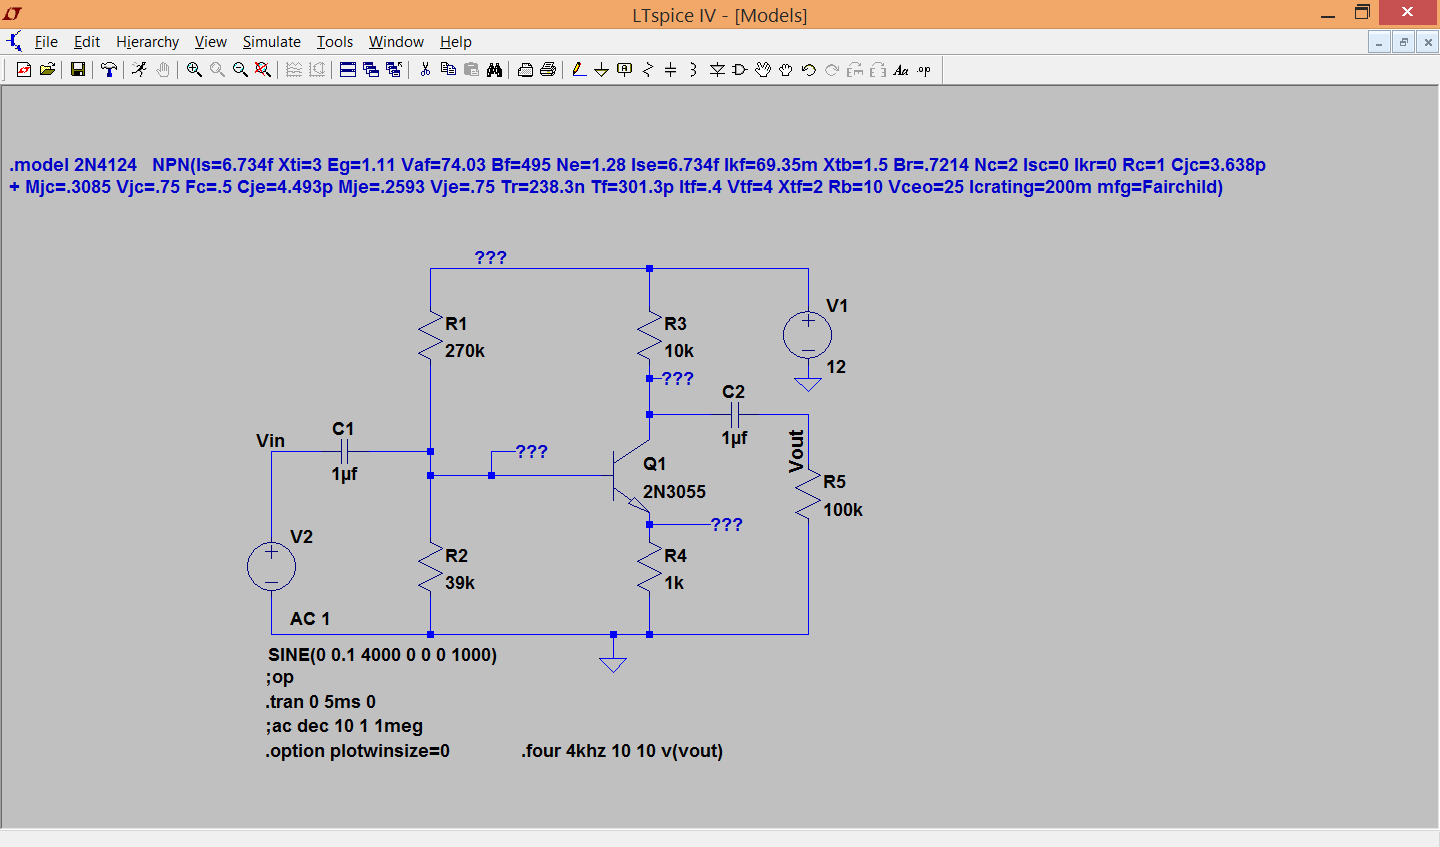This screenshot has width=1440, height=847.
Task: Select the Cut scissors tool
Action: point(425,69)
